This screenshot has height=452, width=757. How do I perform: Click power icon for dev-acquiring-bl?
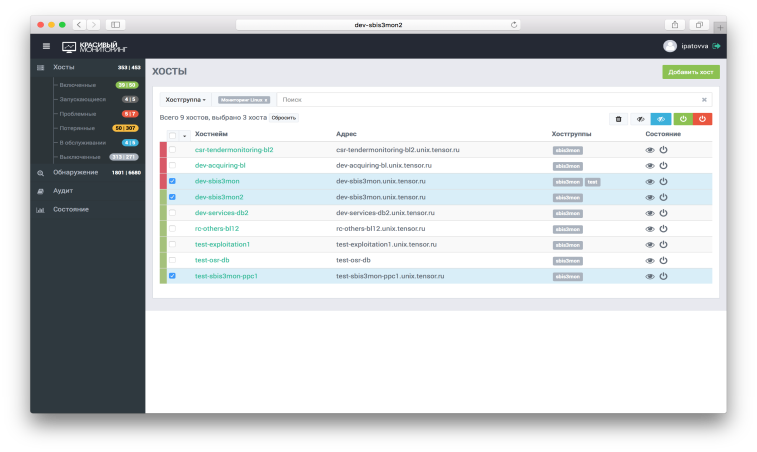point(663,165)
